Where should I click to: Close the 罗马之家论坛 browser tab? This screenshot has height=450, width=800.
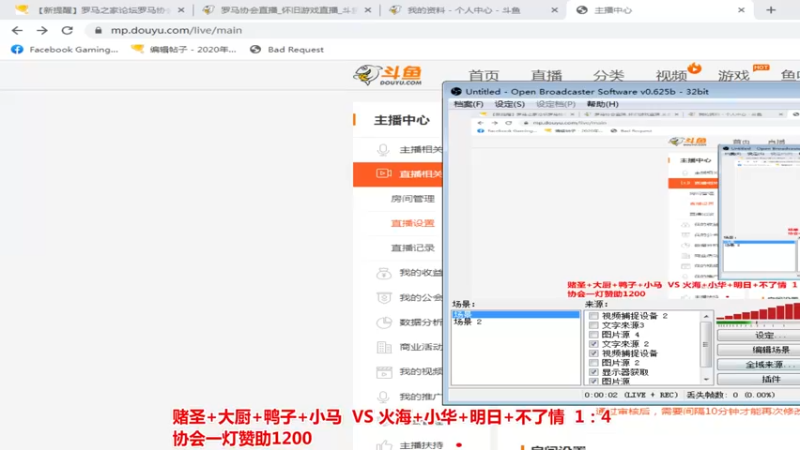(x=181, y=10)
